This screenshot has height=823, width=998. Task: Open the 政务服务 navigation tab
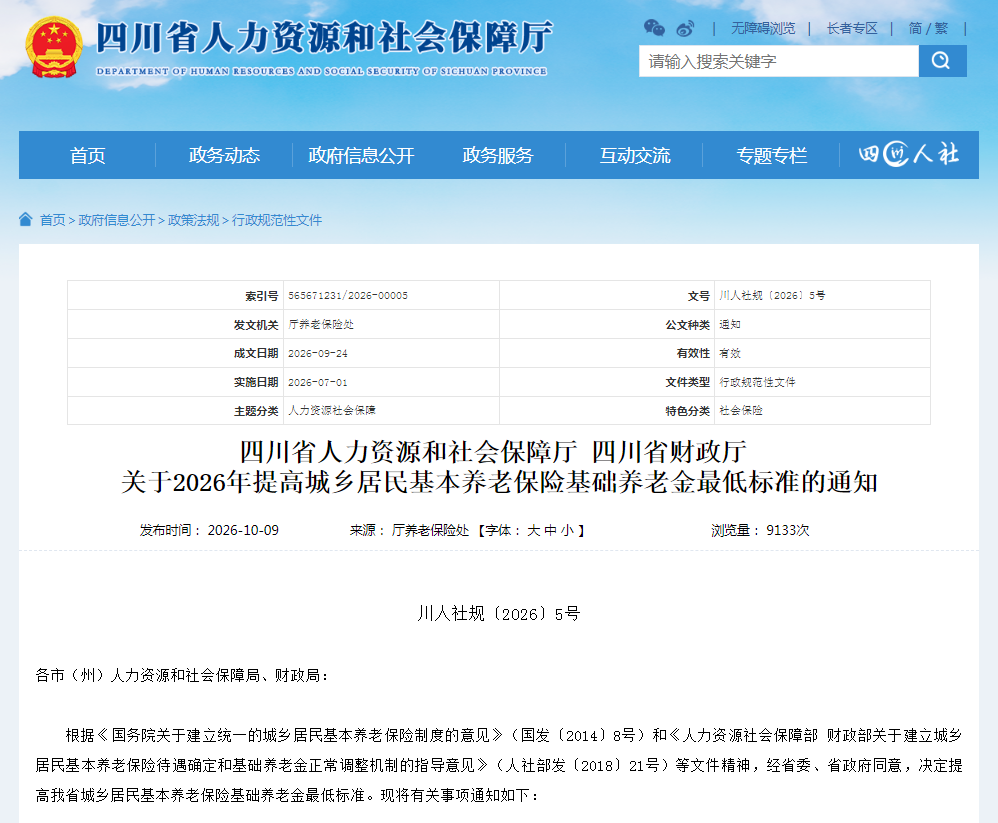pyautogui.click(x=498, y=155)
